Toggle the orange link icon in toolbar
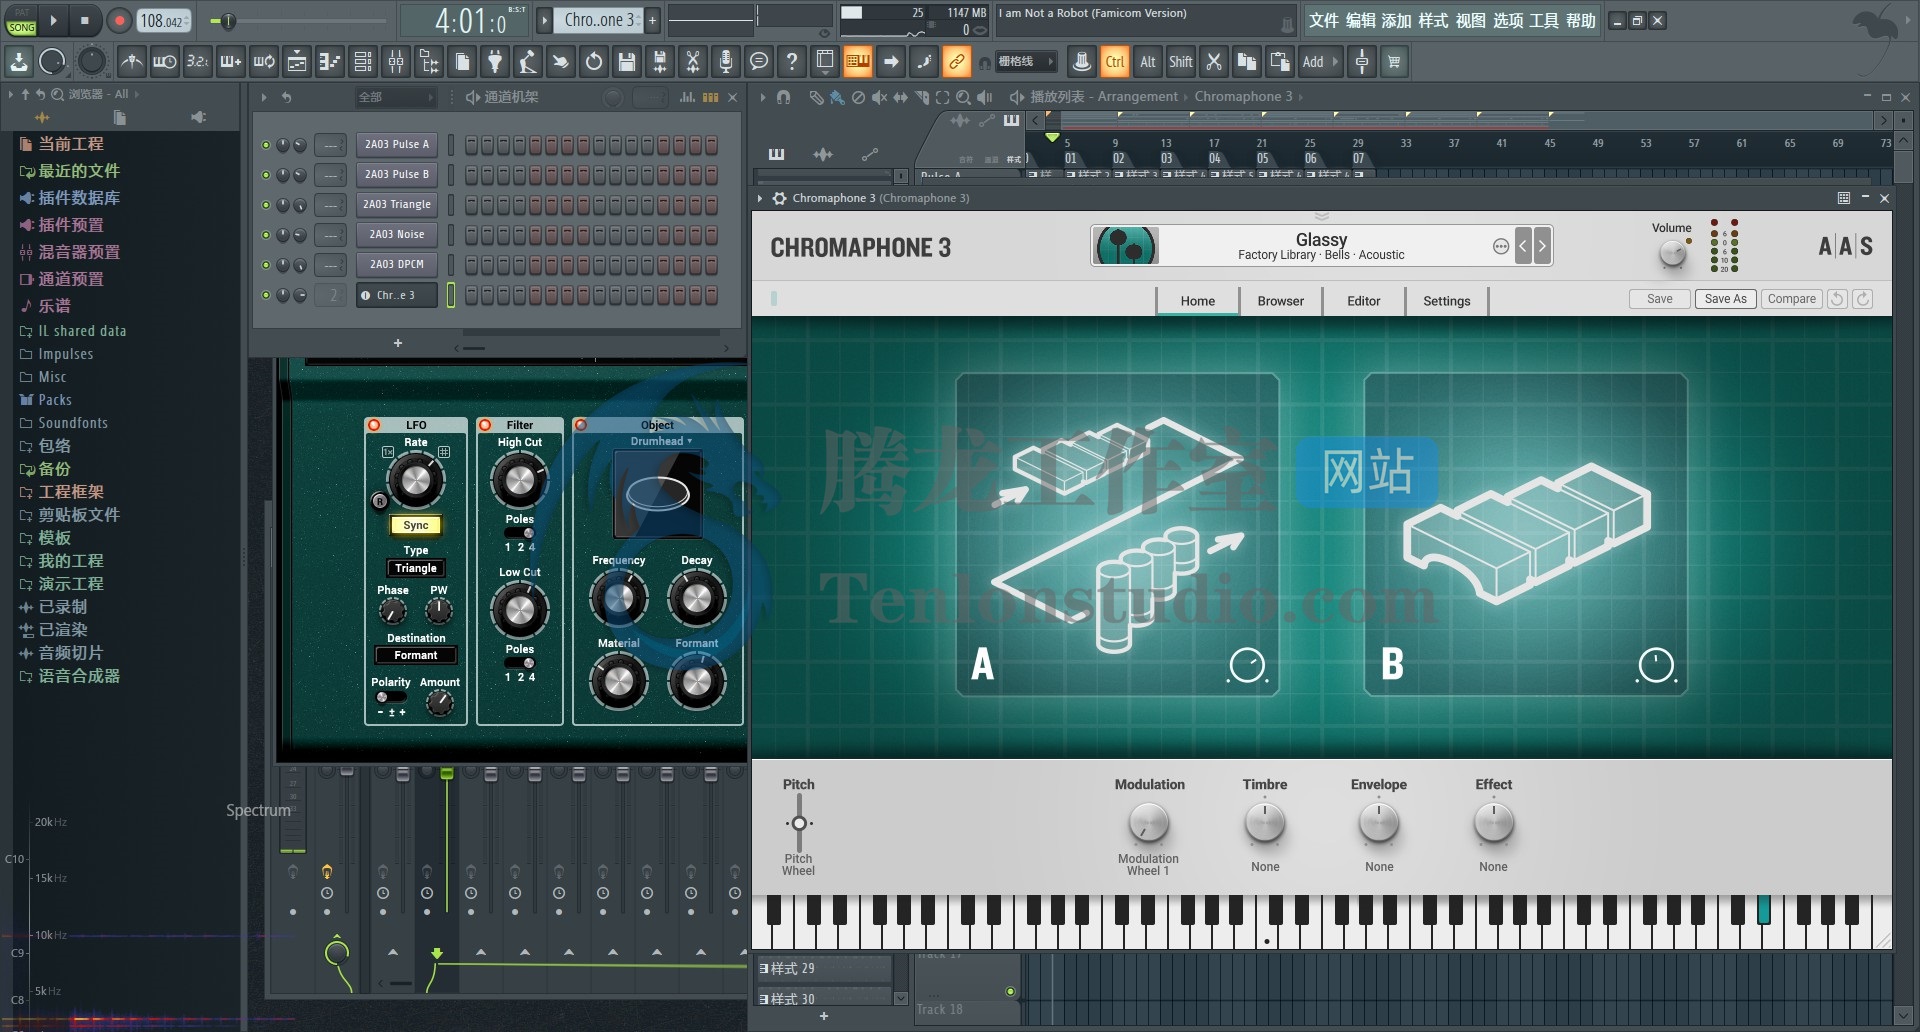The height and width of the screenshot is (1032, 1920). [x=957, y=62]
